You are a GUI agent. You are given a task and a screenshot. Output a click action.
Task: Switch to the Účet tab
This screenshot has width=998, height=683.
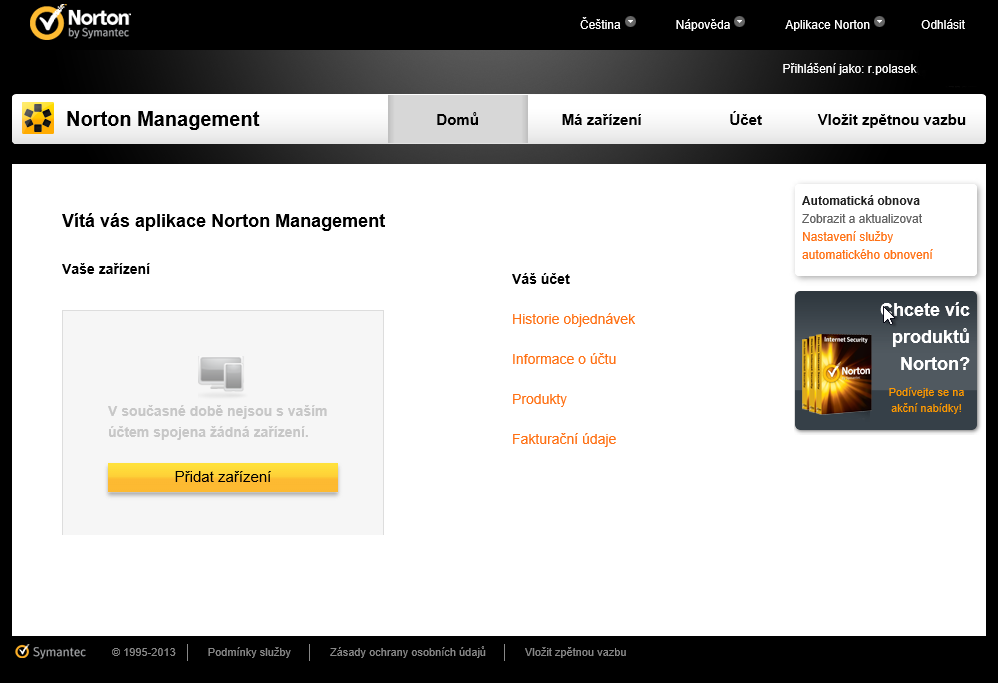pyautogui.click(x=745, y=120)
